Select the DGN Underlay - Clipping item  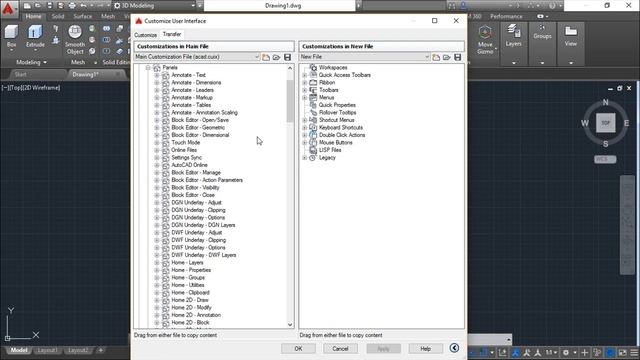[x=198, y=210]
